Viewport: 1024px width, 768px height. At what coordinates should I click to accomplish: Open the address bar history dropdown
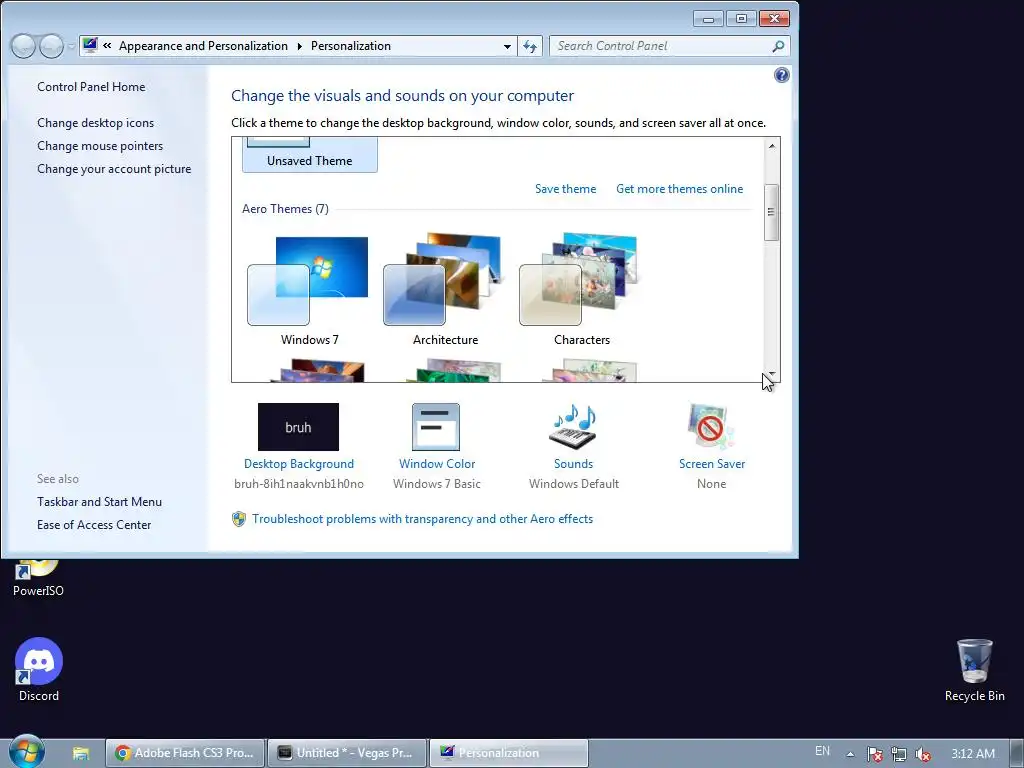[507, 46]
